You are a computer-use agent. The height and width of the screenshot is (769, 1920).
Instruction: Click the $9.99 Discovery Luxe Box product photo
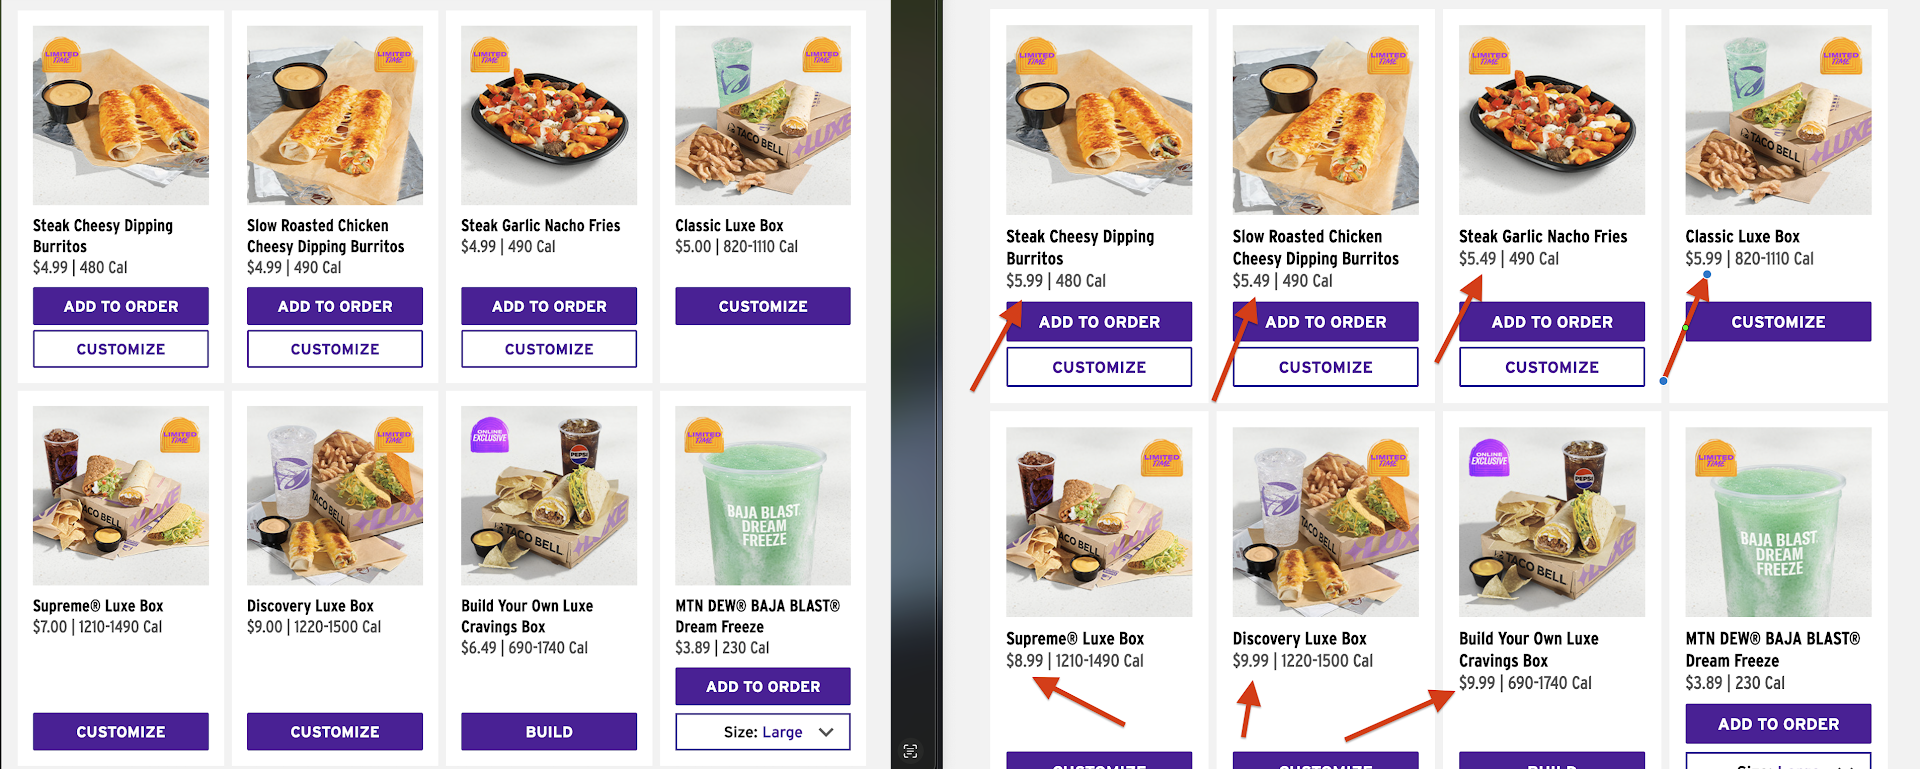pyautogui.click(x=1326, y=522)
